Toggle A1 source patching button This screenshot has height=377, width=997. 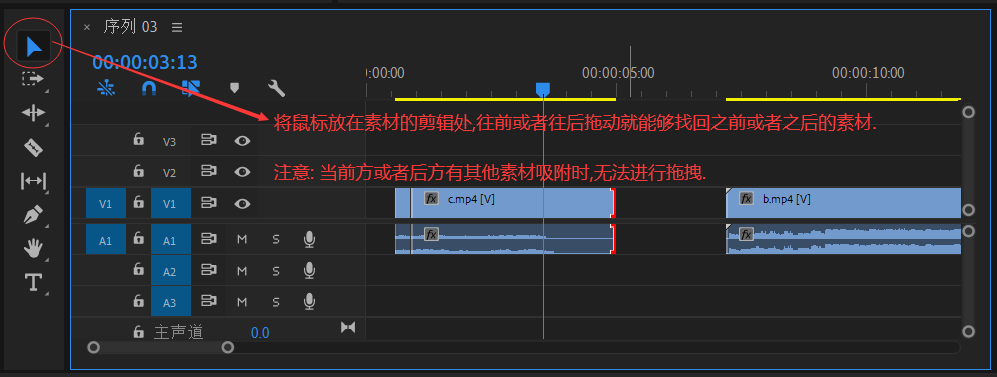(106, 240)
